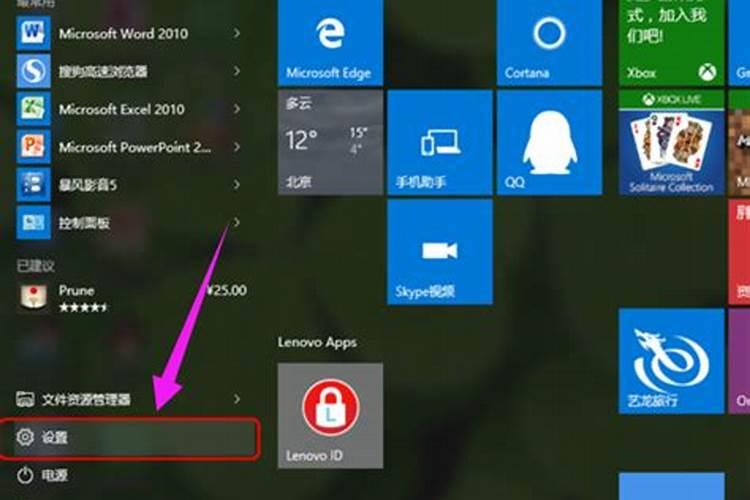
Task: Select the 控制面板 menu label
Action: click(84, 222)
